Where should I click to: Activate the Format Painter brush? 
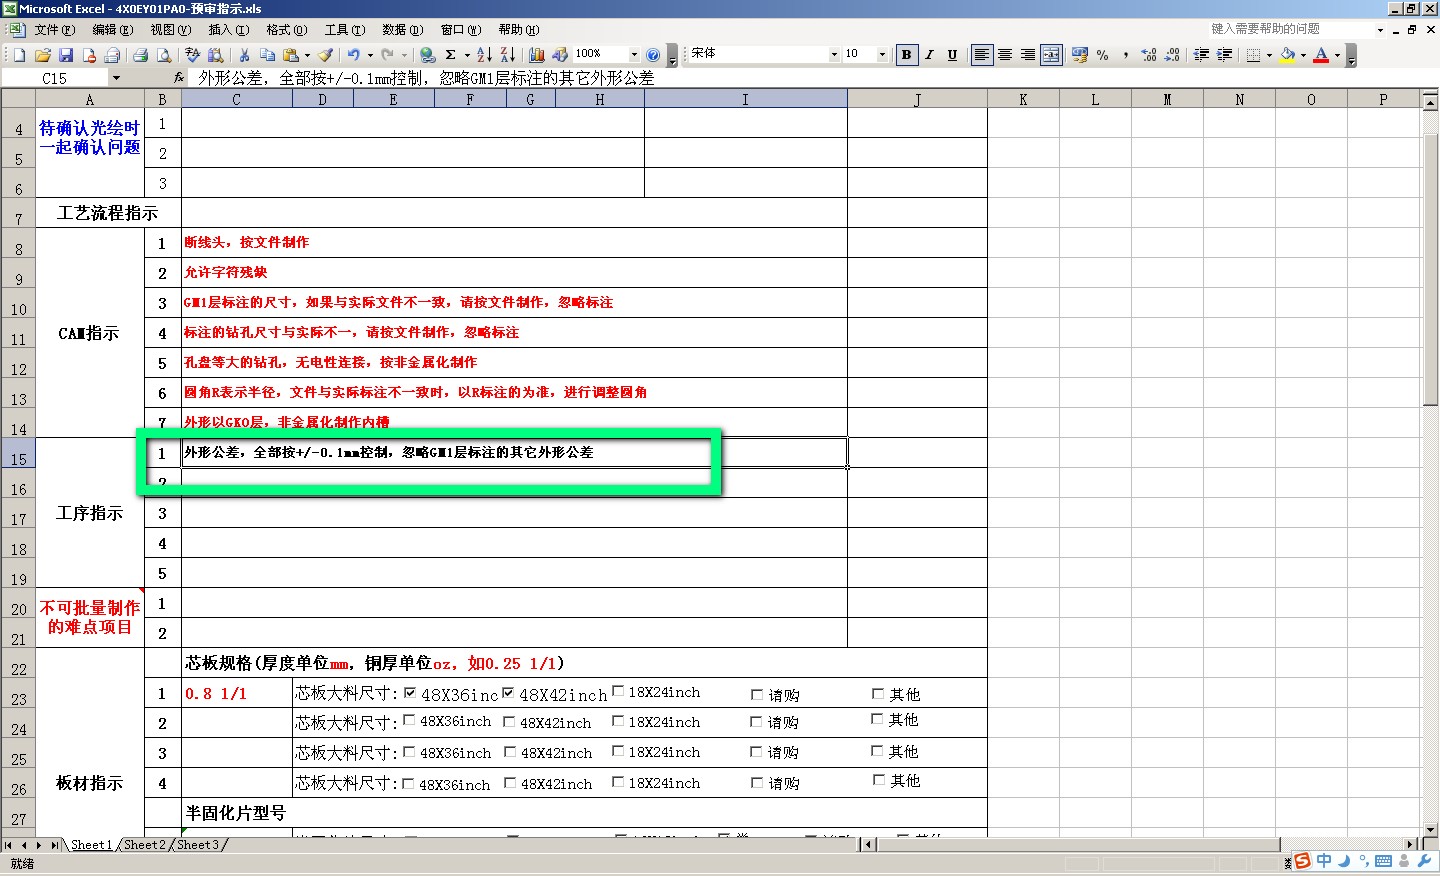[326, 55]
